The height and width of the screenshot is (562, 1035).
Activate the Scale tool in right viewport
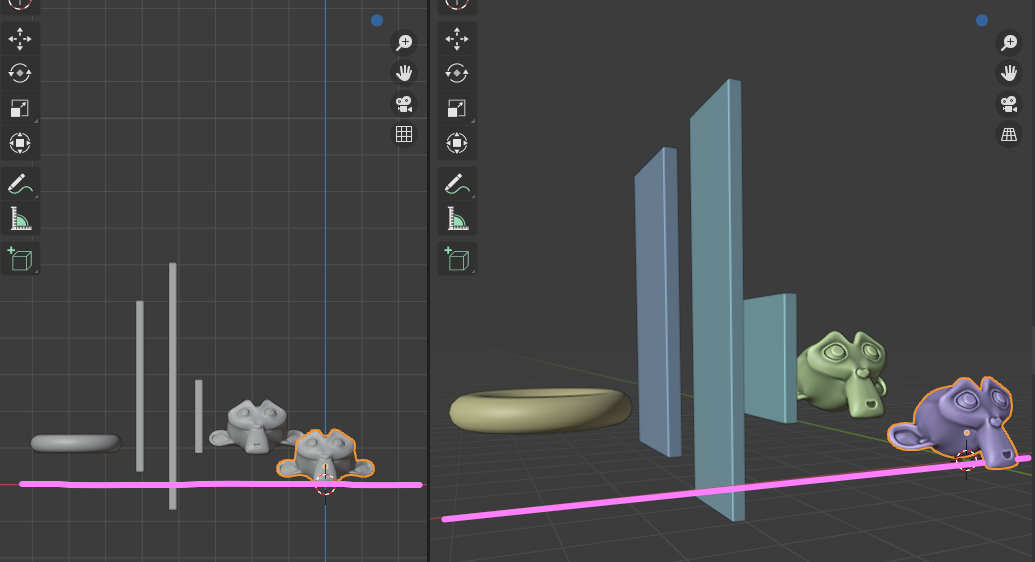coord(457,108)
